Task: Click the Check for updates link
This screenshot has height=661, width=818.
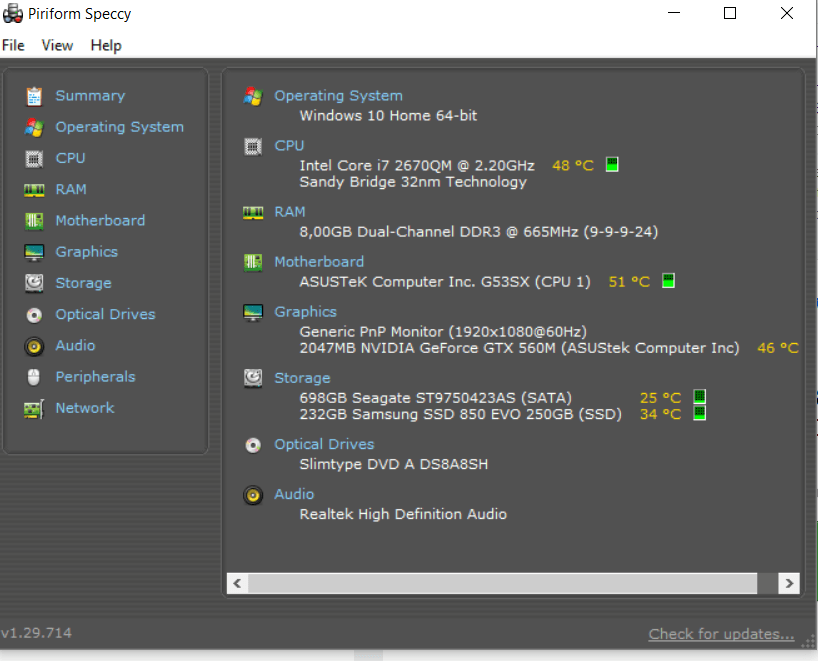Action: tap(721, 634)
